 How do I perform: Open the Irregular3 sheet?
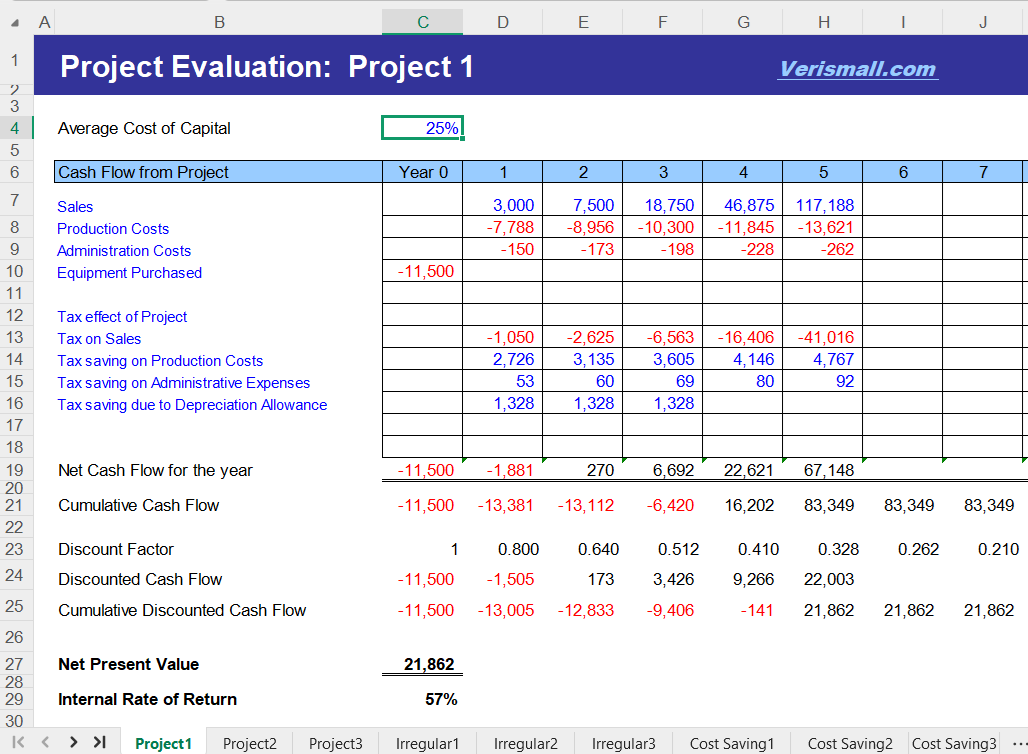pyautogui.click(x=623, y=743)
